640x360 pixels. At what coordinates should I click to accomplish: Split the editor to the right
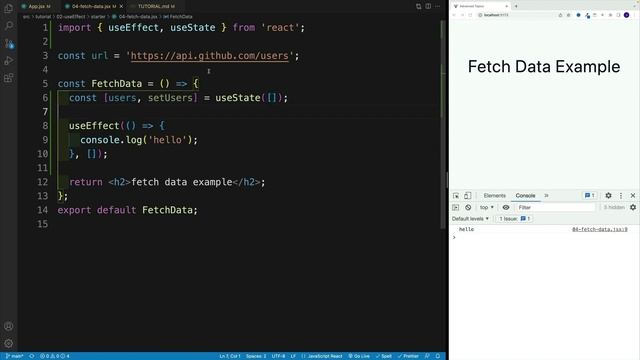pyautogui.click(x=428, y=6)
